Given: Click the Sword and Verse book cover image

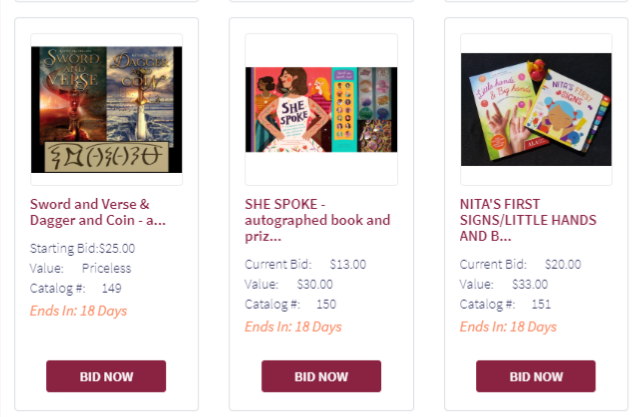Looking at the screenshot, I should (106, 109).
